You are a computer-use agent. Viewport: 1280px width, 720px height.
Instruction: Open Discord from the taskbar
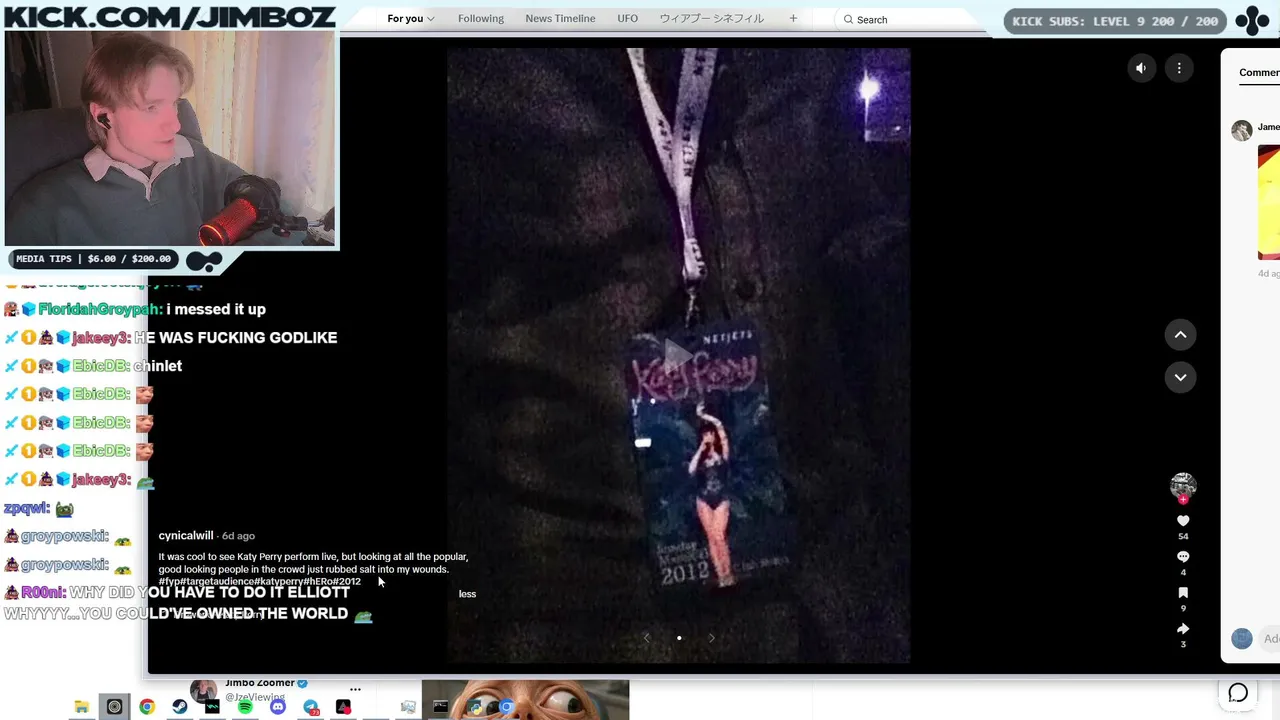click(278, 707)
